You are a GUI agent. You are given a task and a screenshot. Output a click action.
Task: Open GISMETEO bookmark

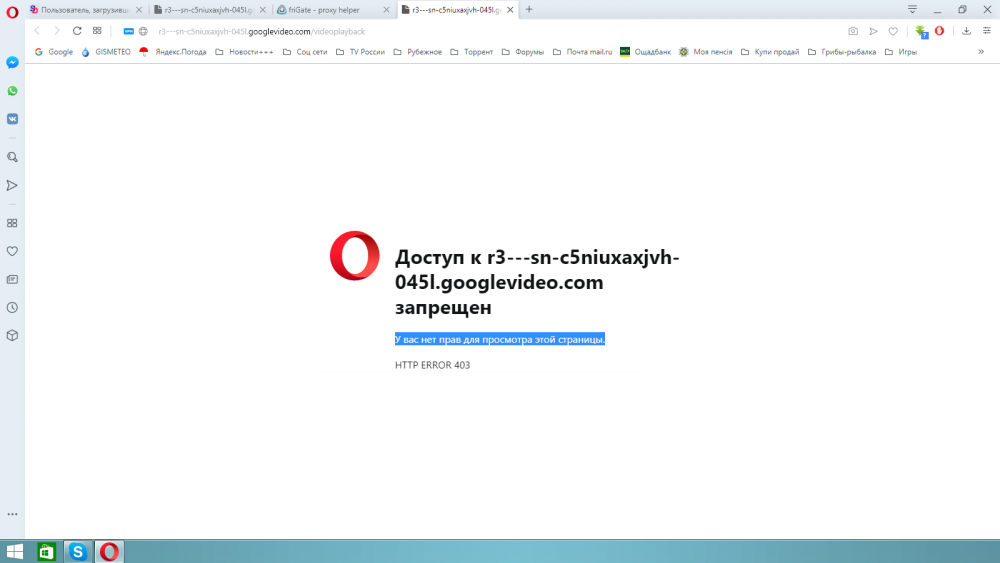coord(106,52)
